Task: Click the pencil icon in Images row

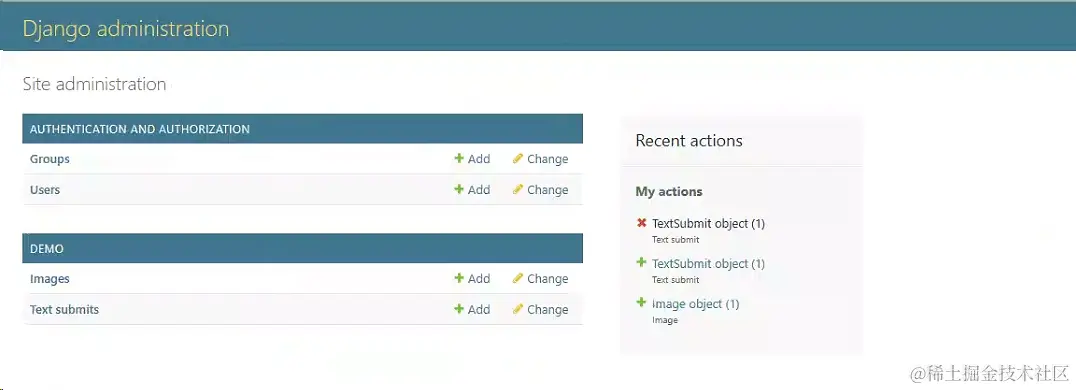Action: tap(518, 279)
